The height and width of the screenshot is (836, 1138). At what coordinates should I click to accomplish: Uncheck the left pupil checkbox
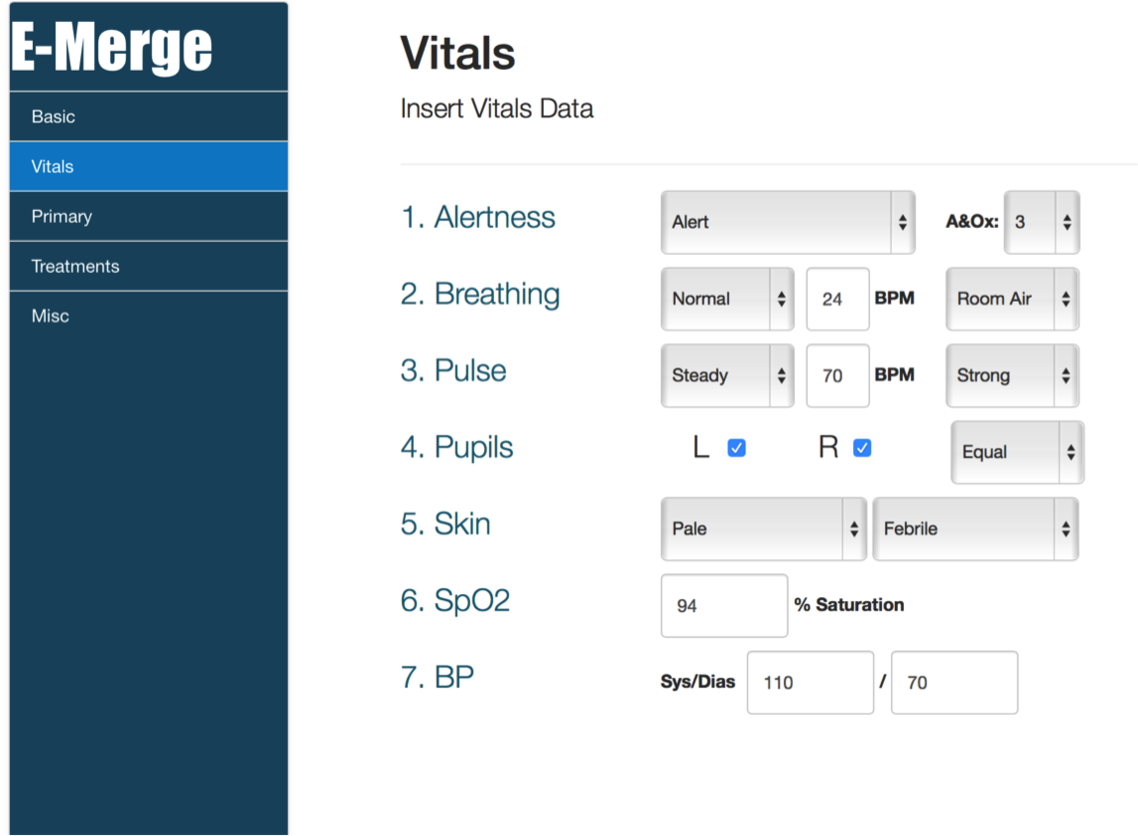737,448
